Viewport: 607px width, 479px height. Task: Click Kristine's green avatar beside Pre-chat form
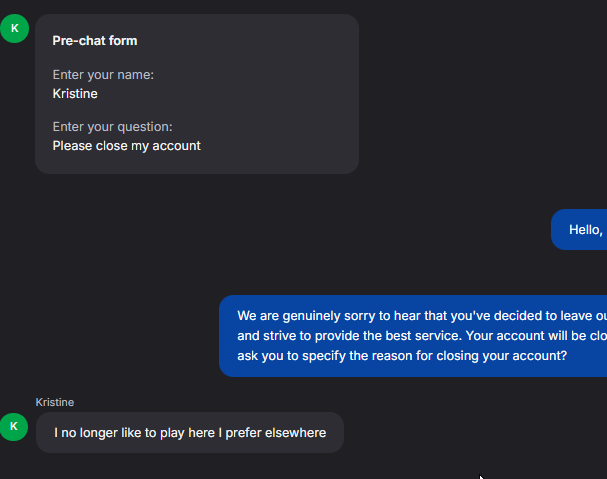coord(14,28)
